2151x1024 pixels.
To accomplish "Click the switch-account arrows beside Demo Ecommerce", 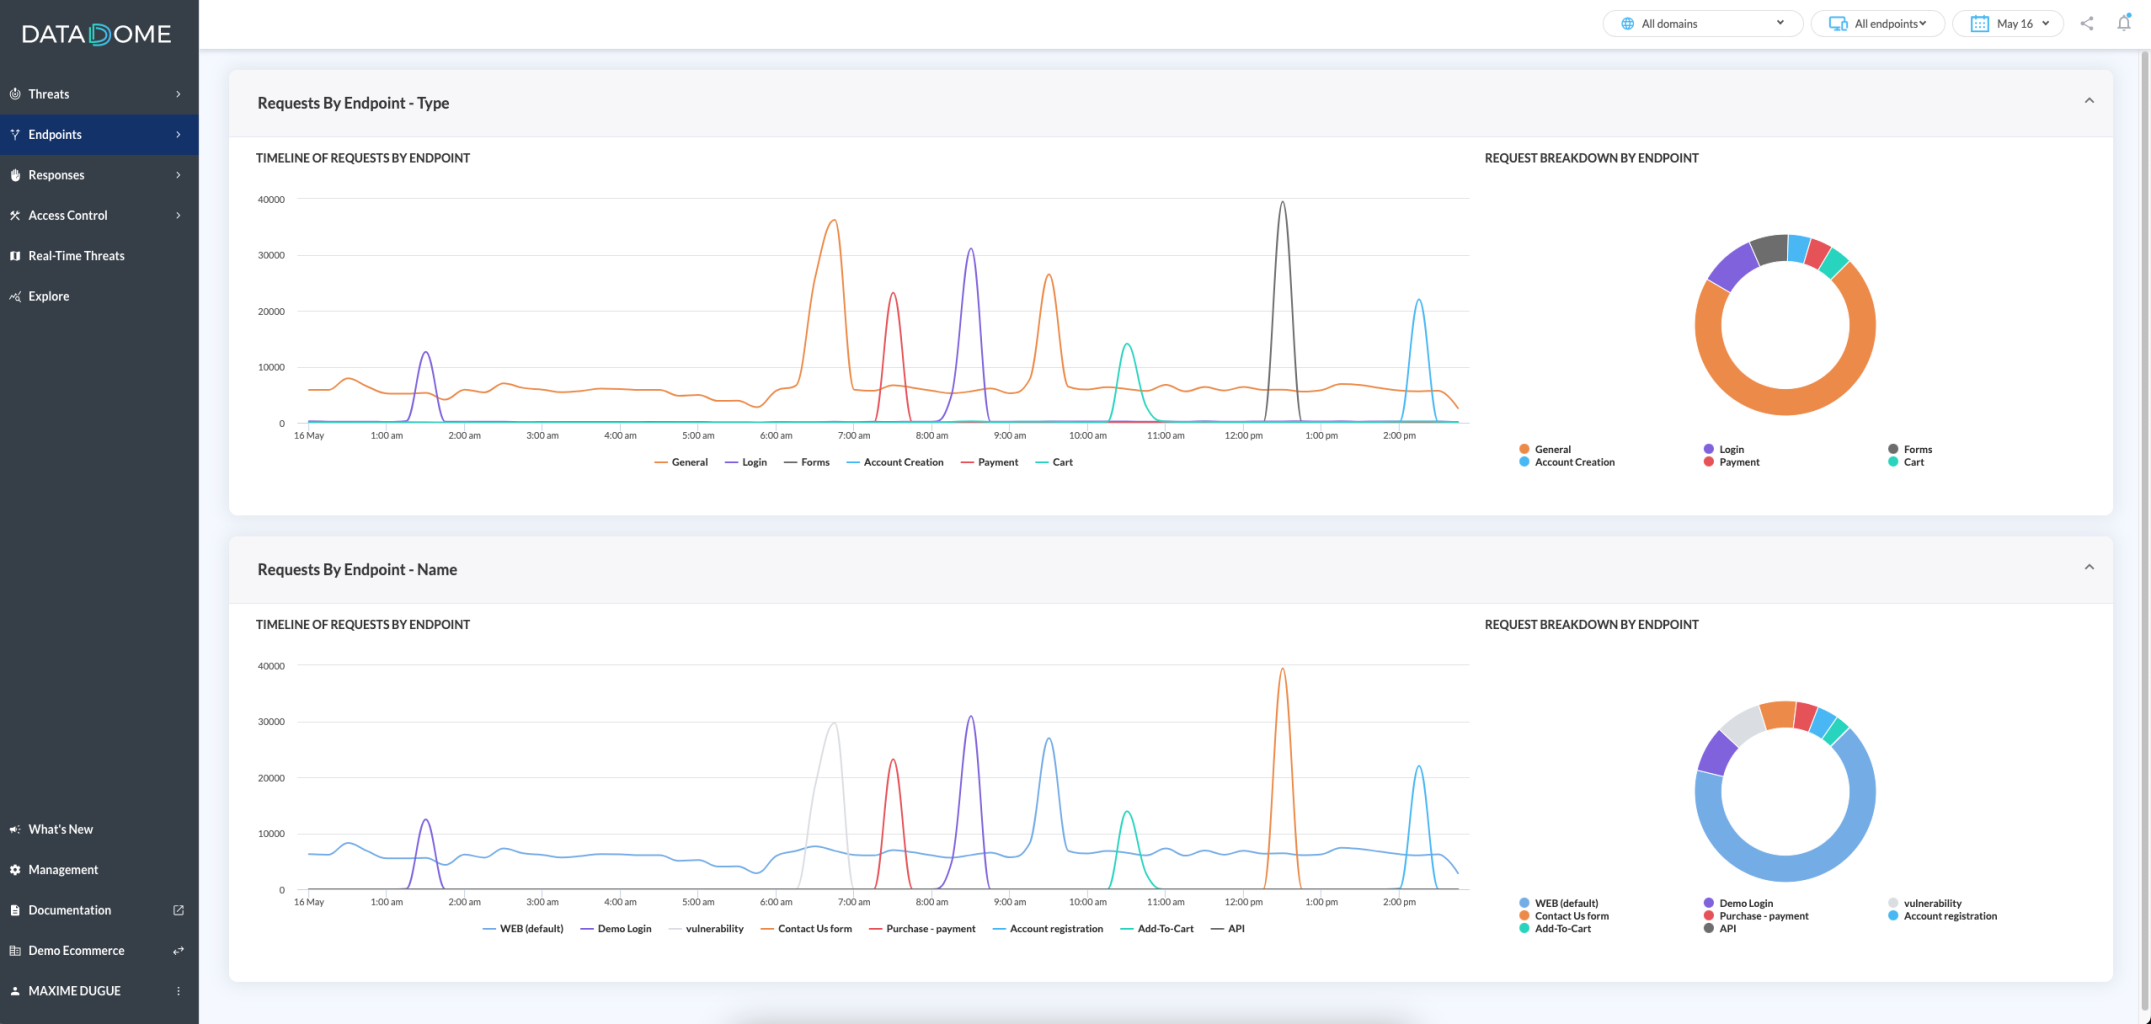I will tap(178, 950).
